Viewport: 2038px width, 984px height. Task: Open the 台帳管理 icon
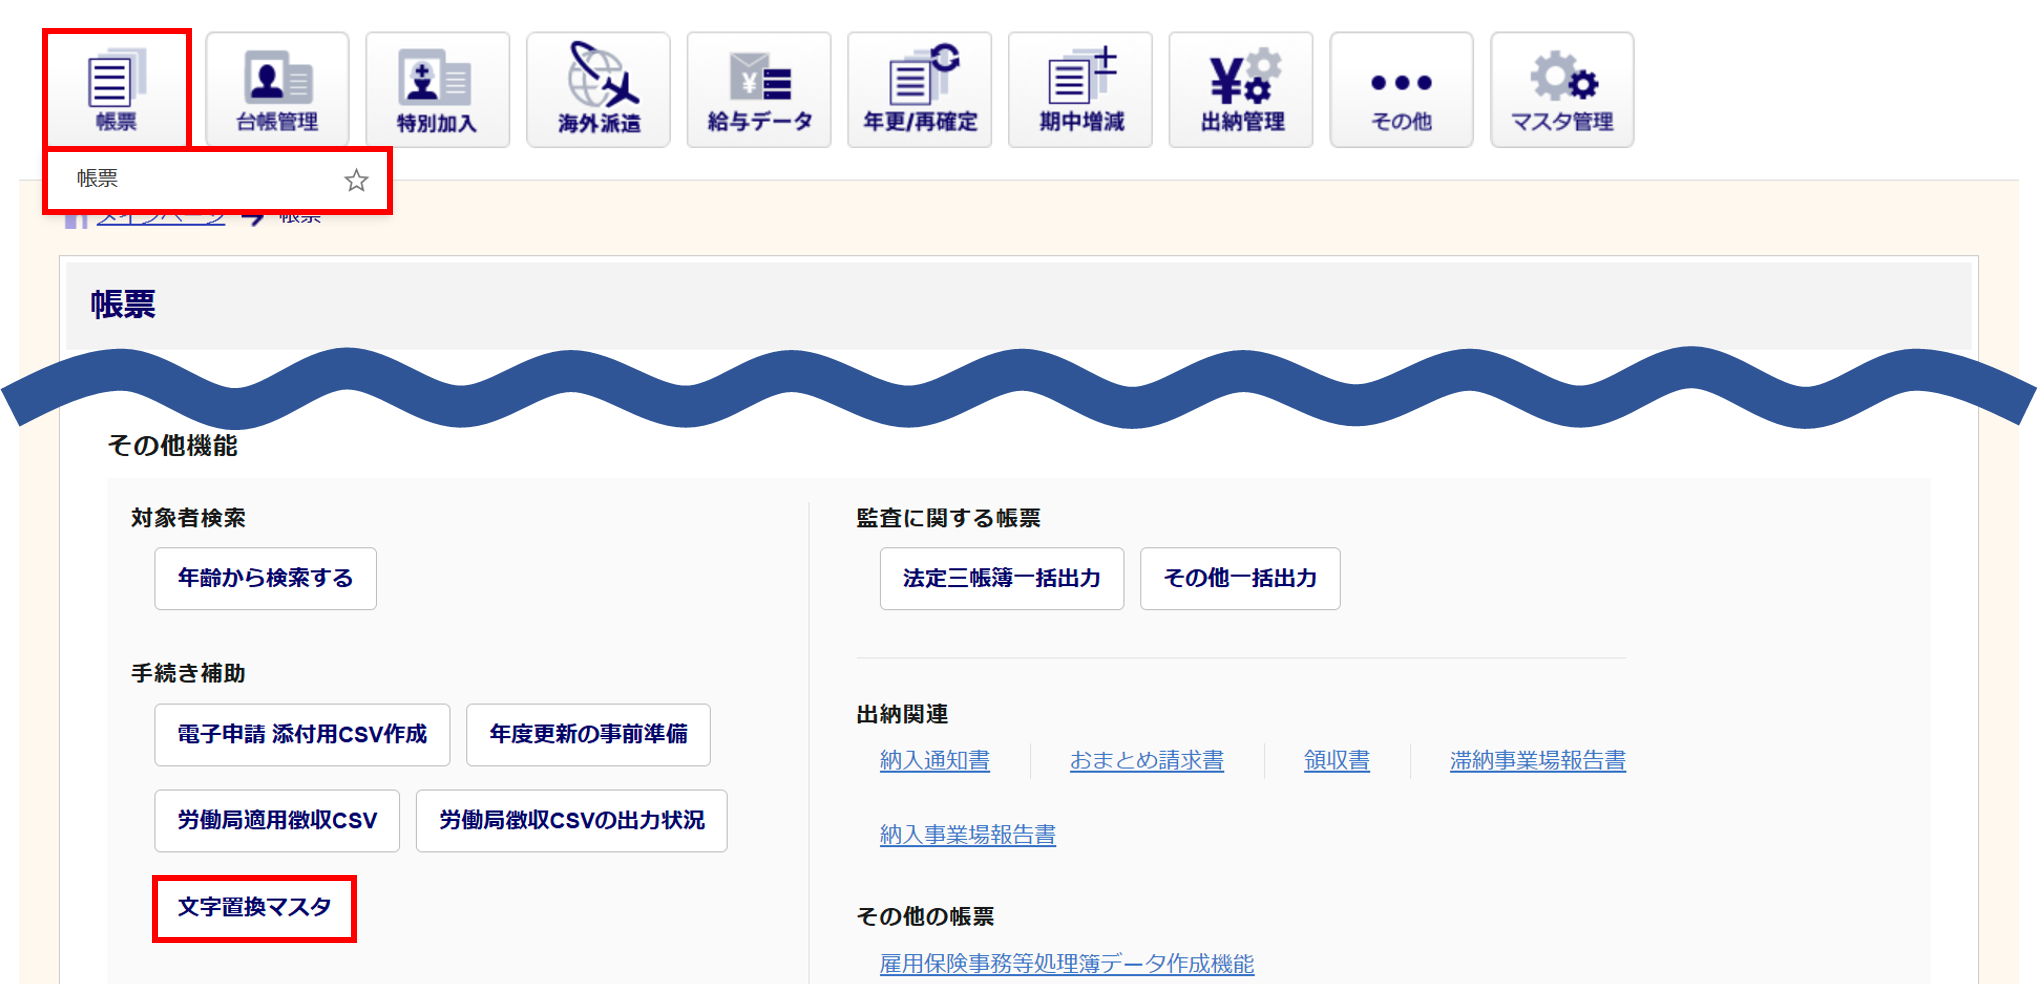click(x=277, y=90)
